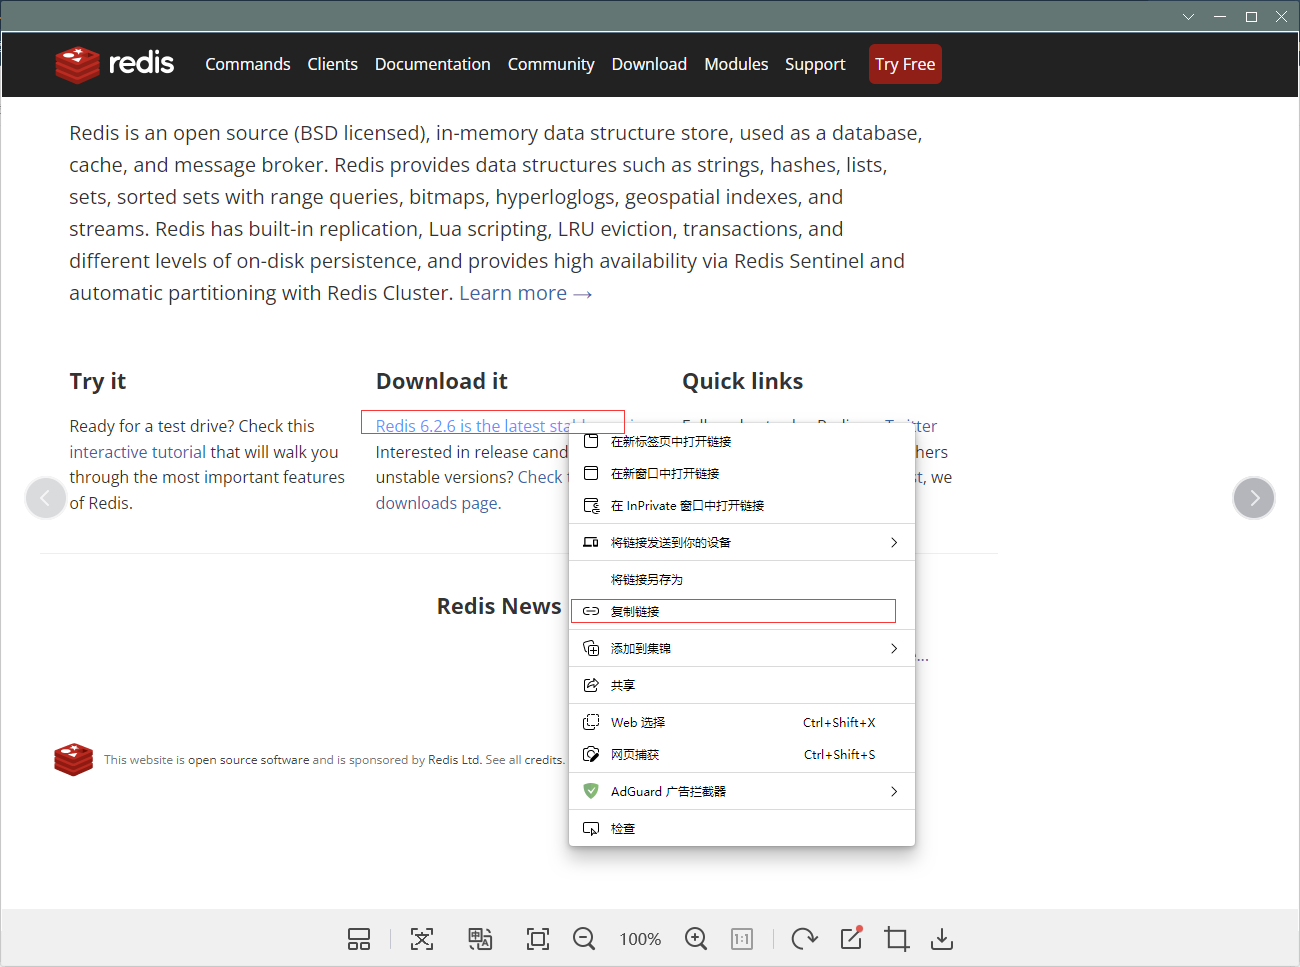Click the text recognition (OCR) icon
The height and width of the screenshot is (967, 1300).
pos(422,939)
